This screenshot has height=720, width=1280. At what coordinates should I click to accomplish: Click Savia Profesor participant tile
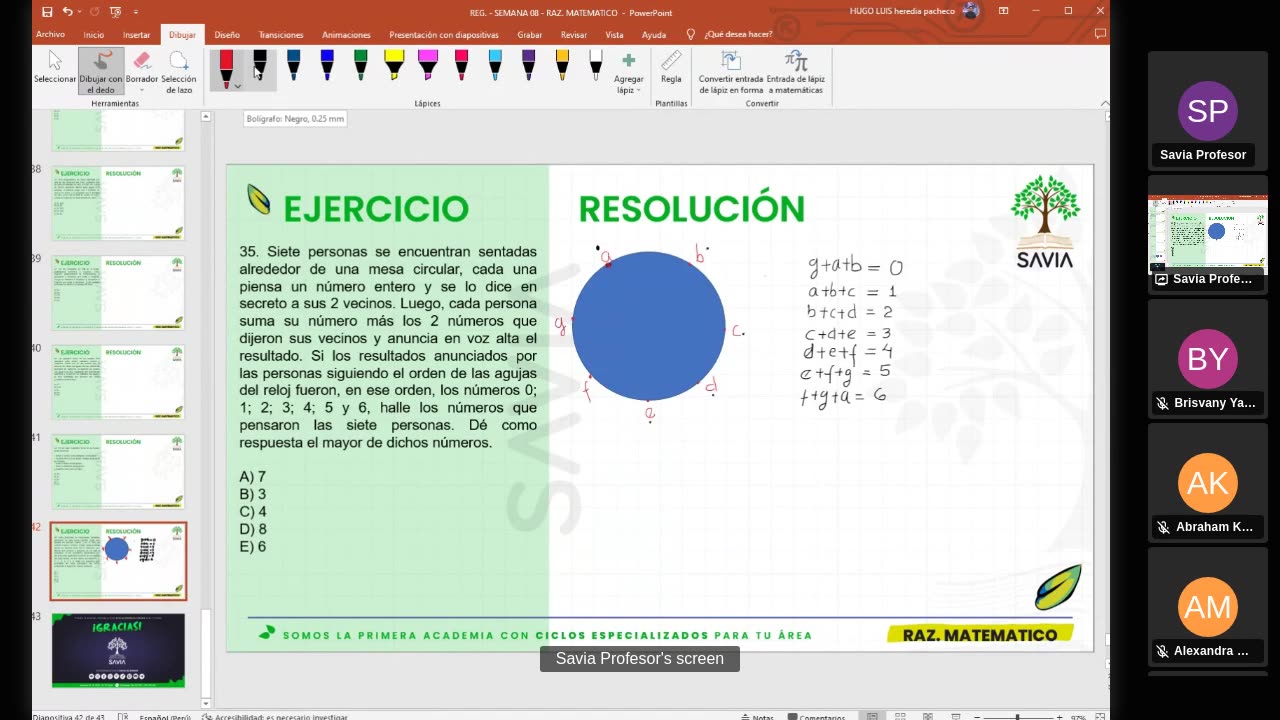tap(1208, 110)
